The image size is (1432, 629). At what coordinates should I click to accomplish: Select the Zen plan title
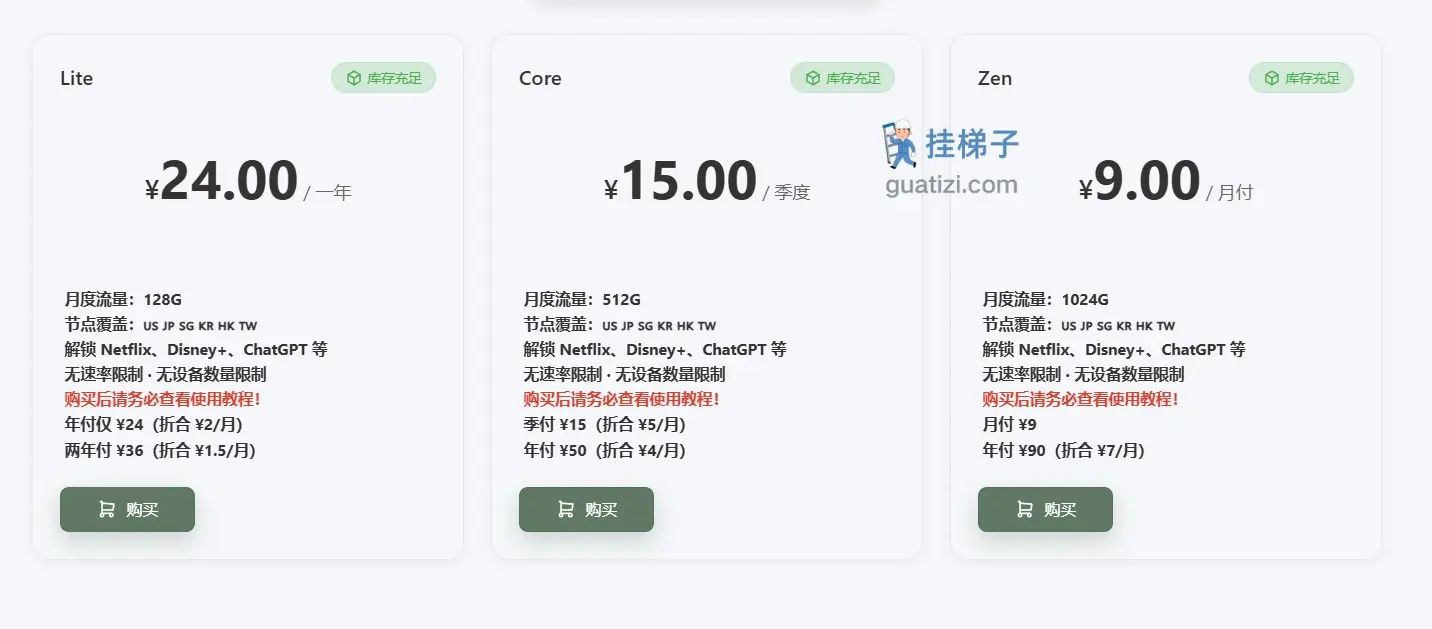click(995, 78)
